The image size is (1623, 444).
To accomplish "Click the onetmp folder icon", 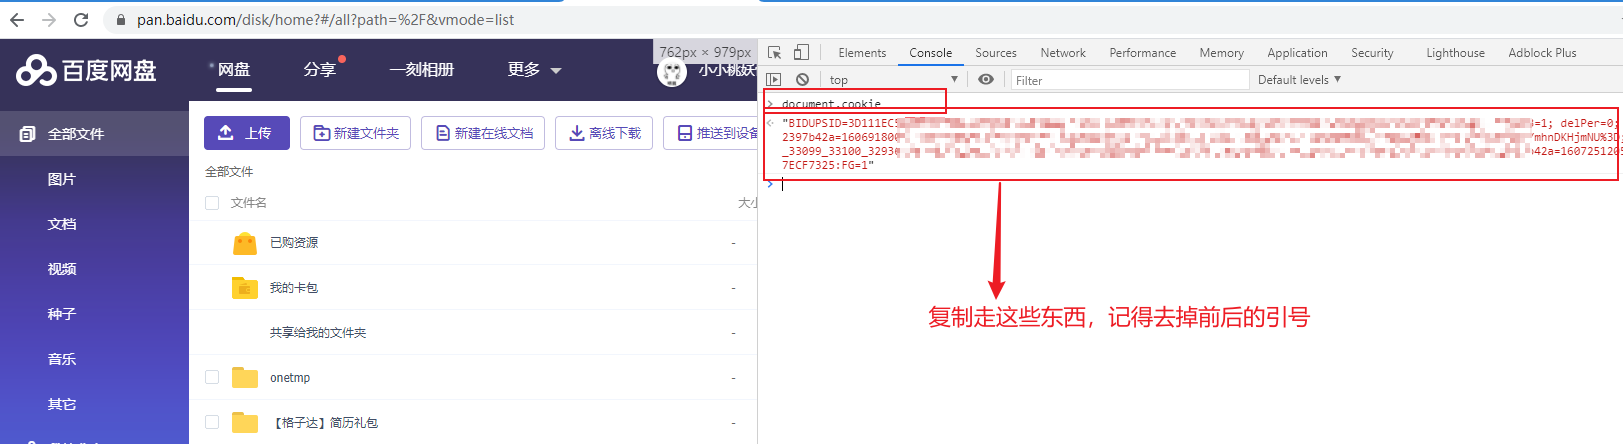I will click(245, 377).
